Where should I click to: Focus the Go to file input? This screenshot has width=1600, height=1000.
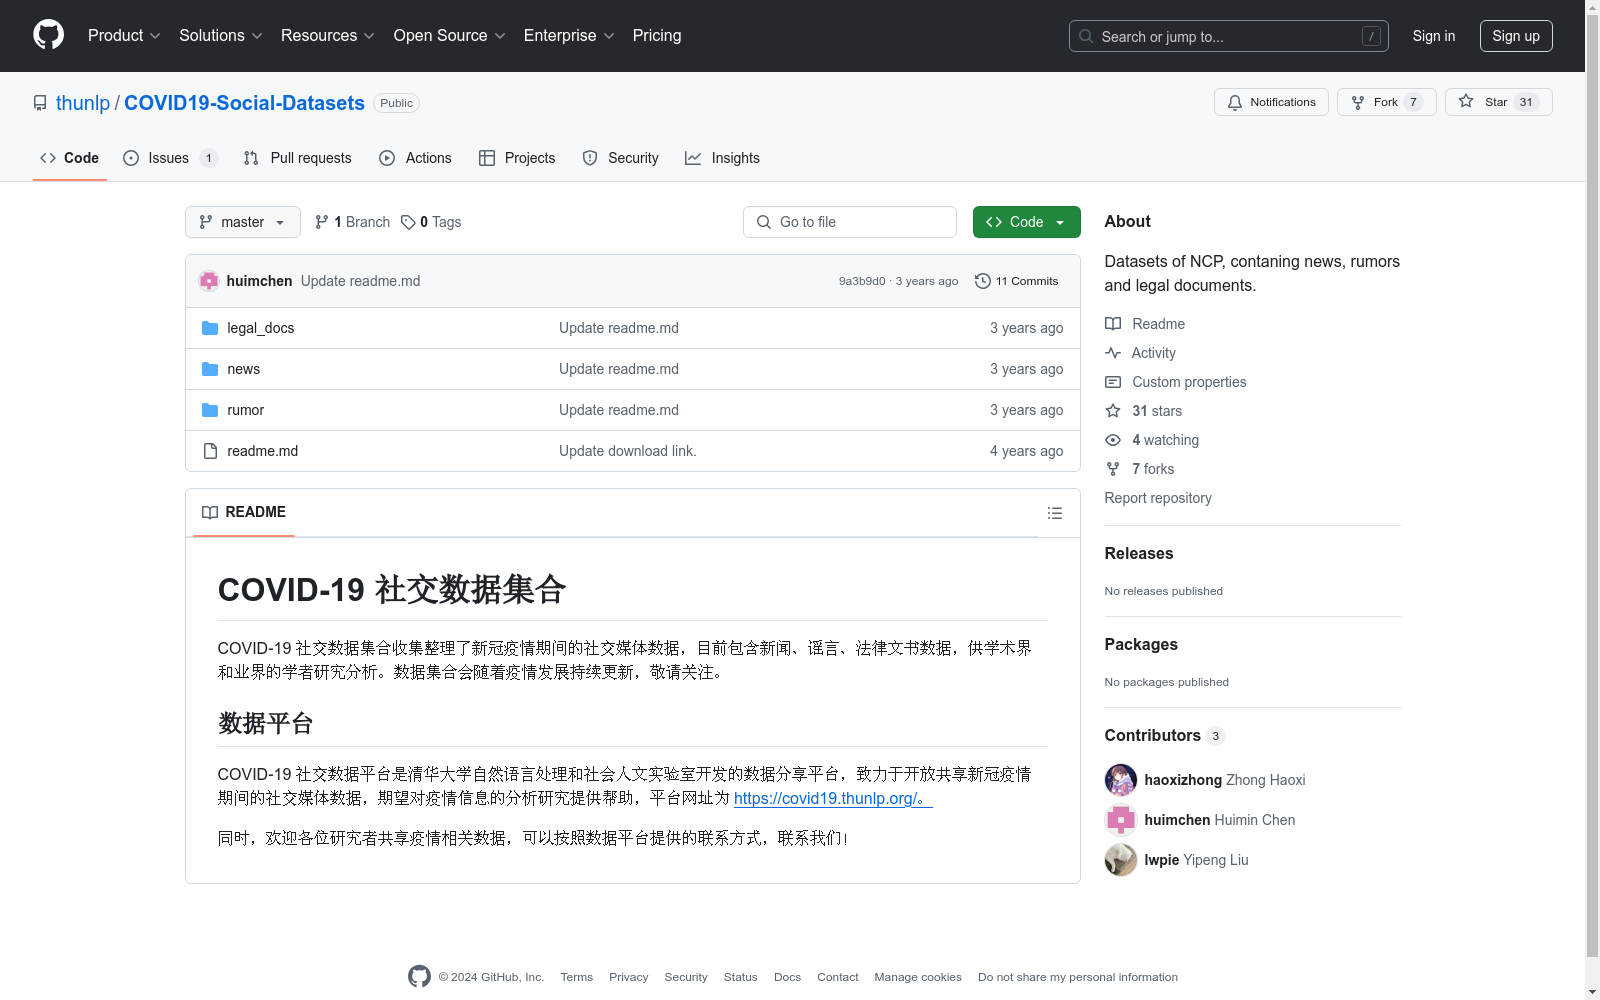(850, 222)
